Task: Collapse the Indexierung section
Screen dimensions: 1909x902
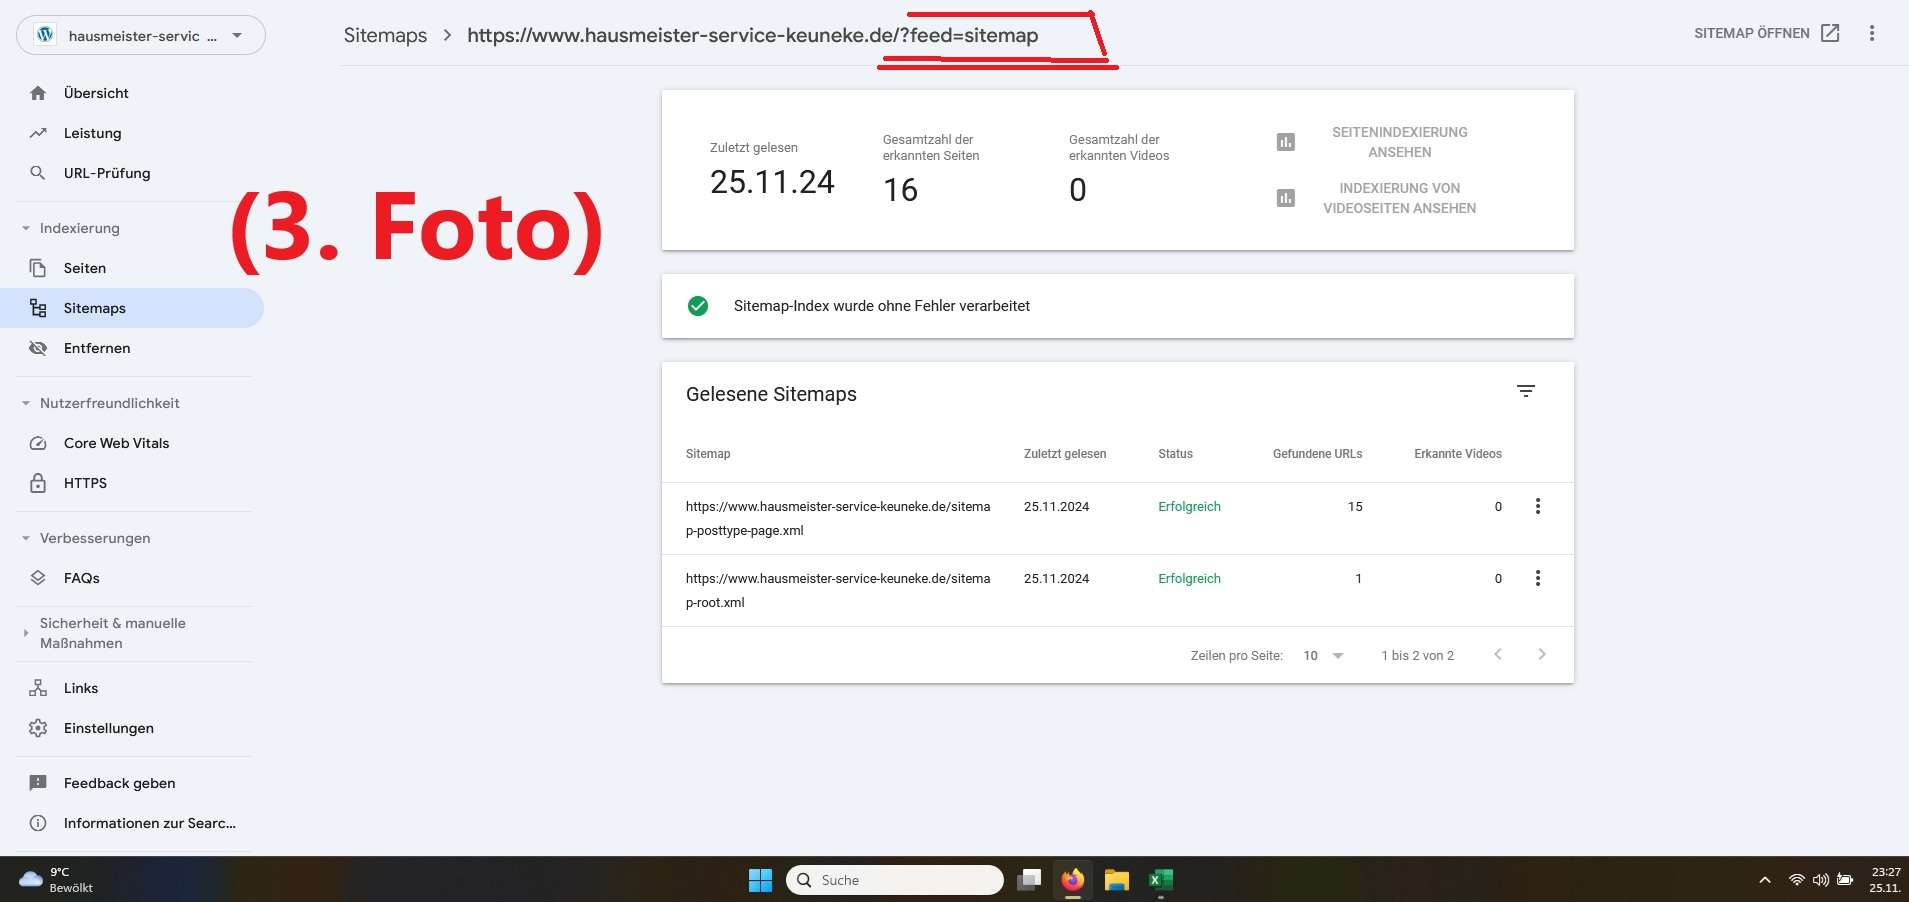Action: 26,228
